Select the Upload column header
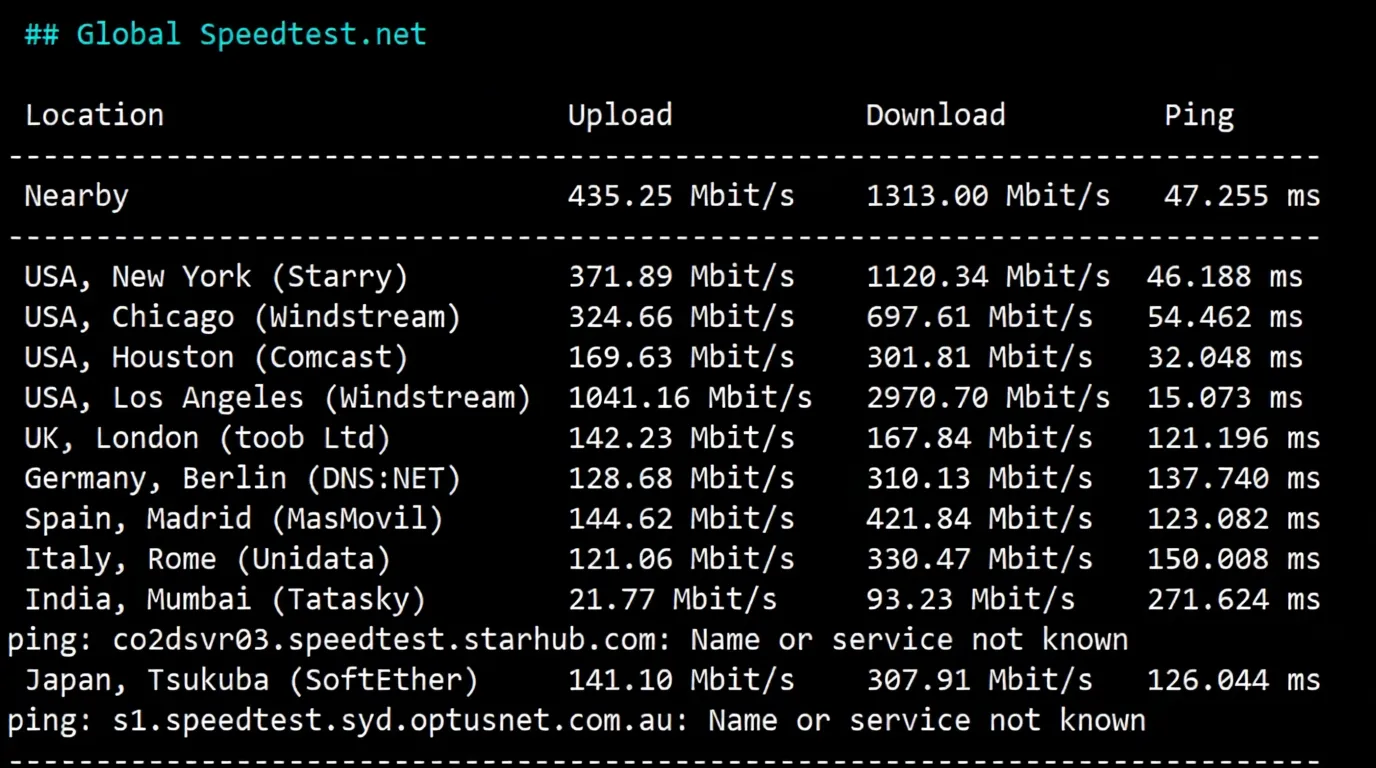1376x768 pixels. pos(619,114)
